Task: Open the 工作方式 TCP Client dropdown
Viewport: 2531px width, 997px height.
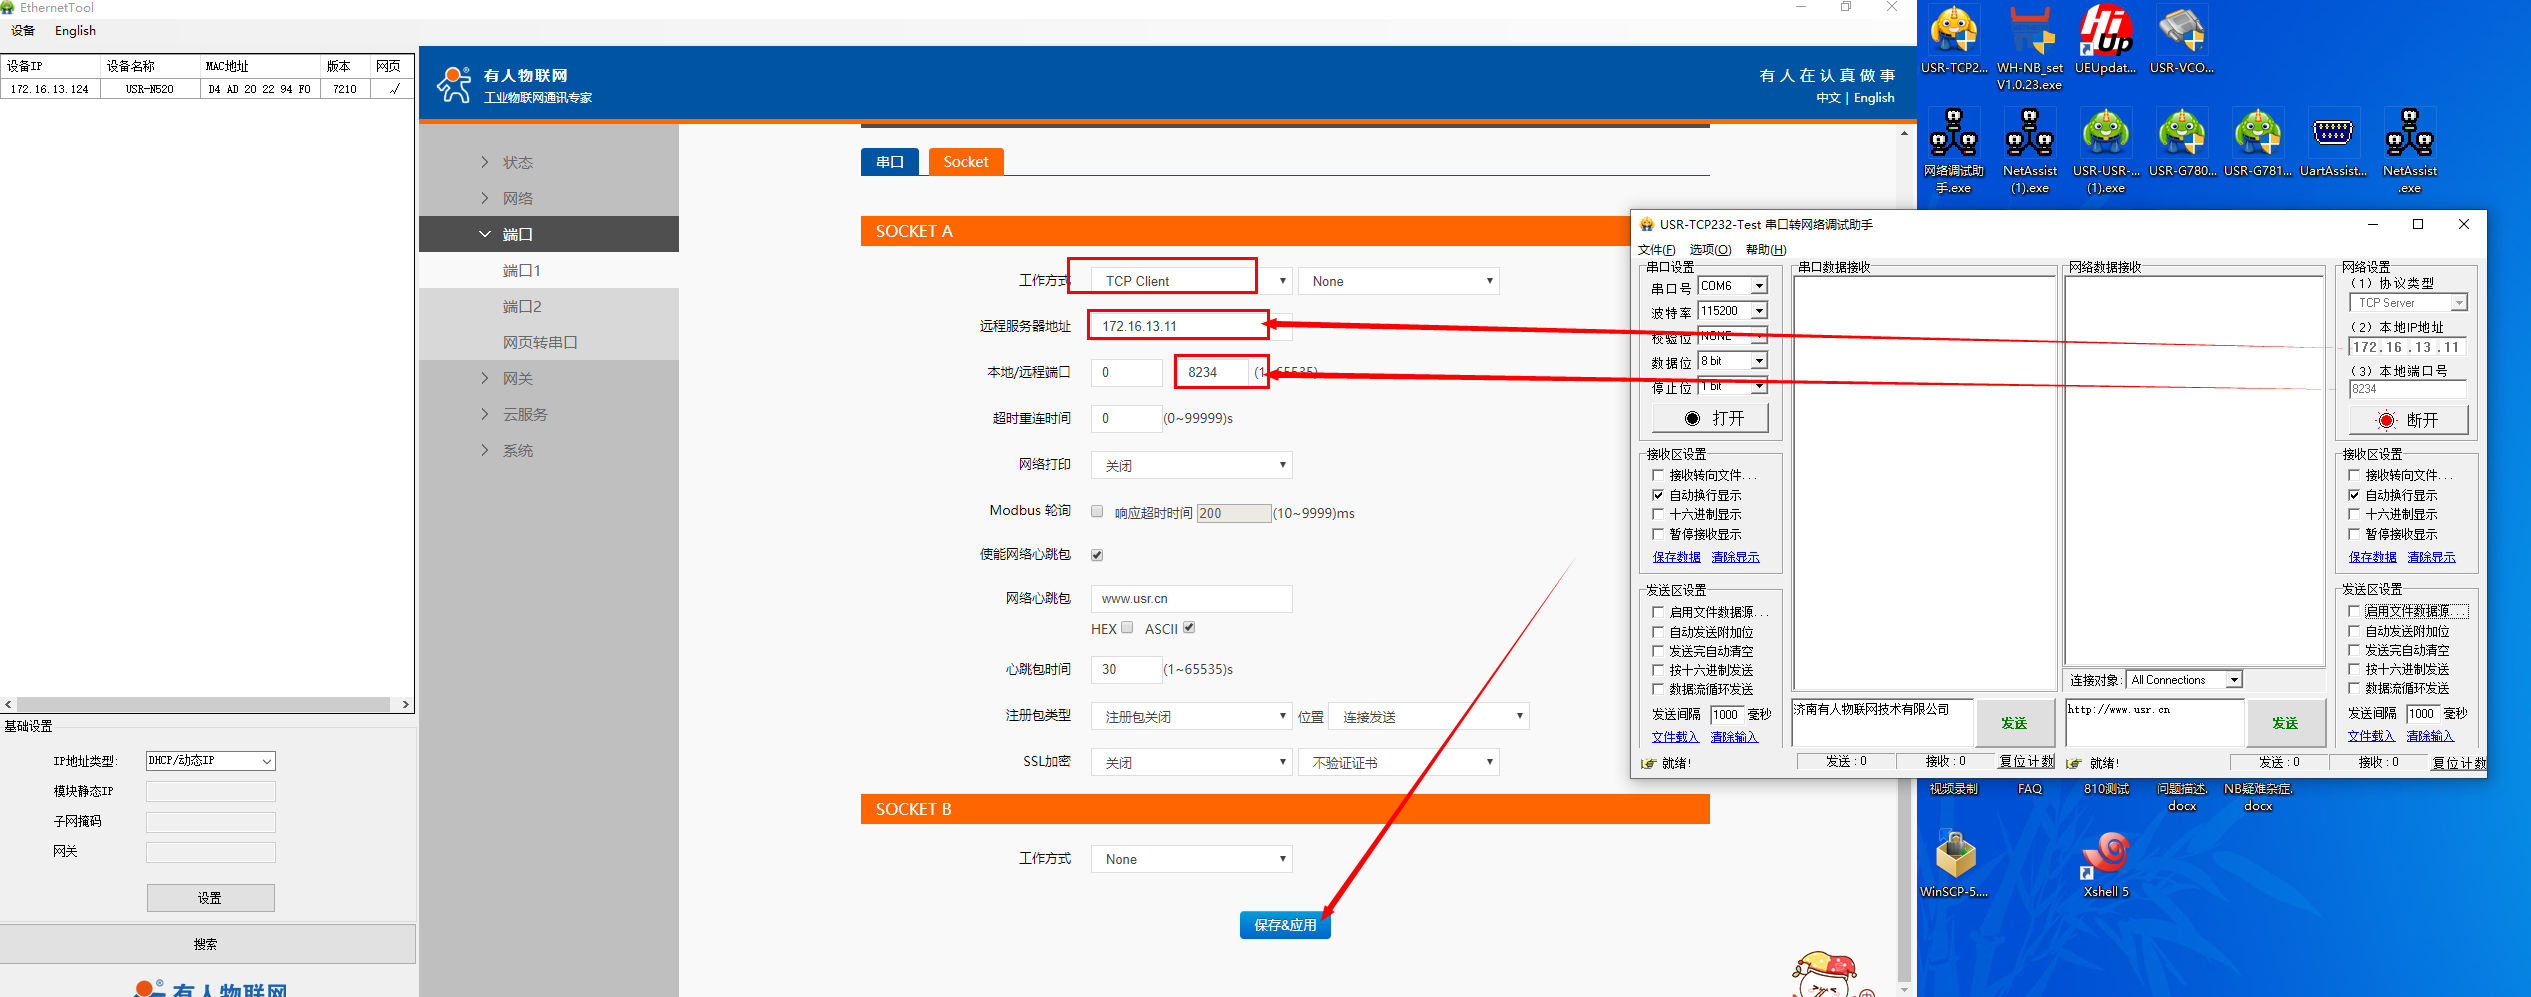Action: click(1190, 281)
